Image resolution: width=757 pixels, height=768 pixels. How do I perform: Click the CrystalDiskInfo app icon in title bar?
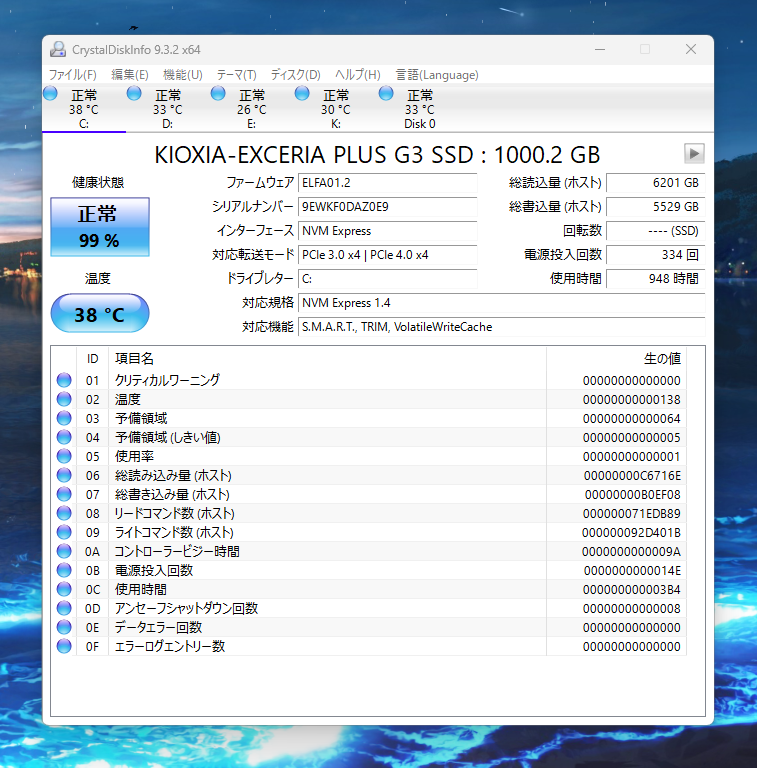coord(58,50)
